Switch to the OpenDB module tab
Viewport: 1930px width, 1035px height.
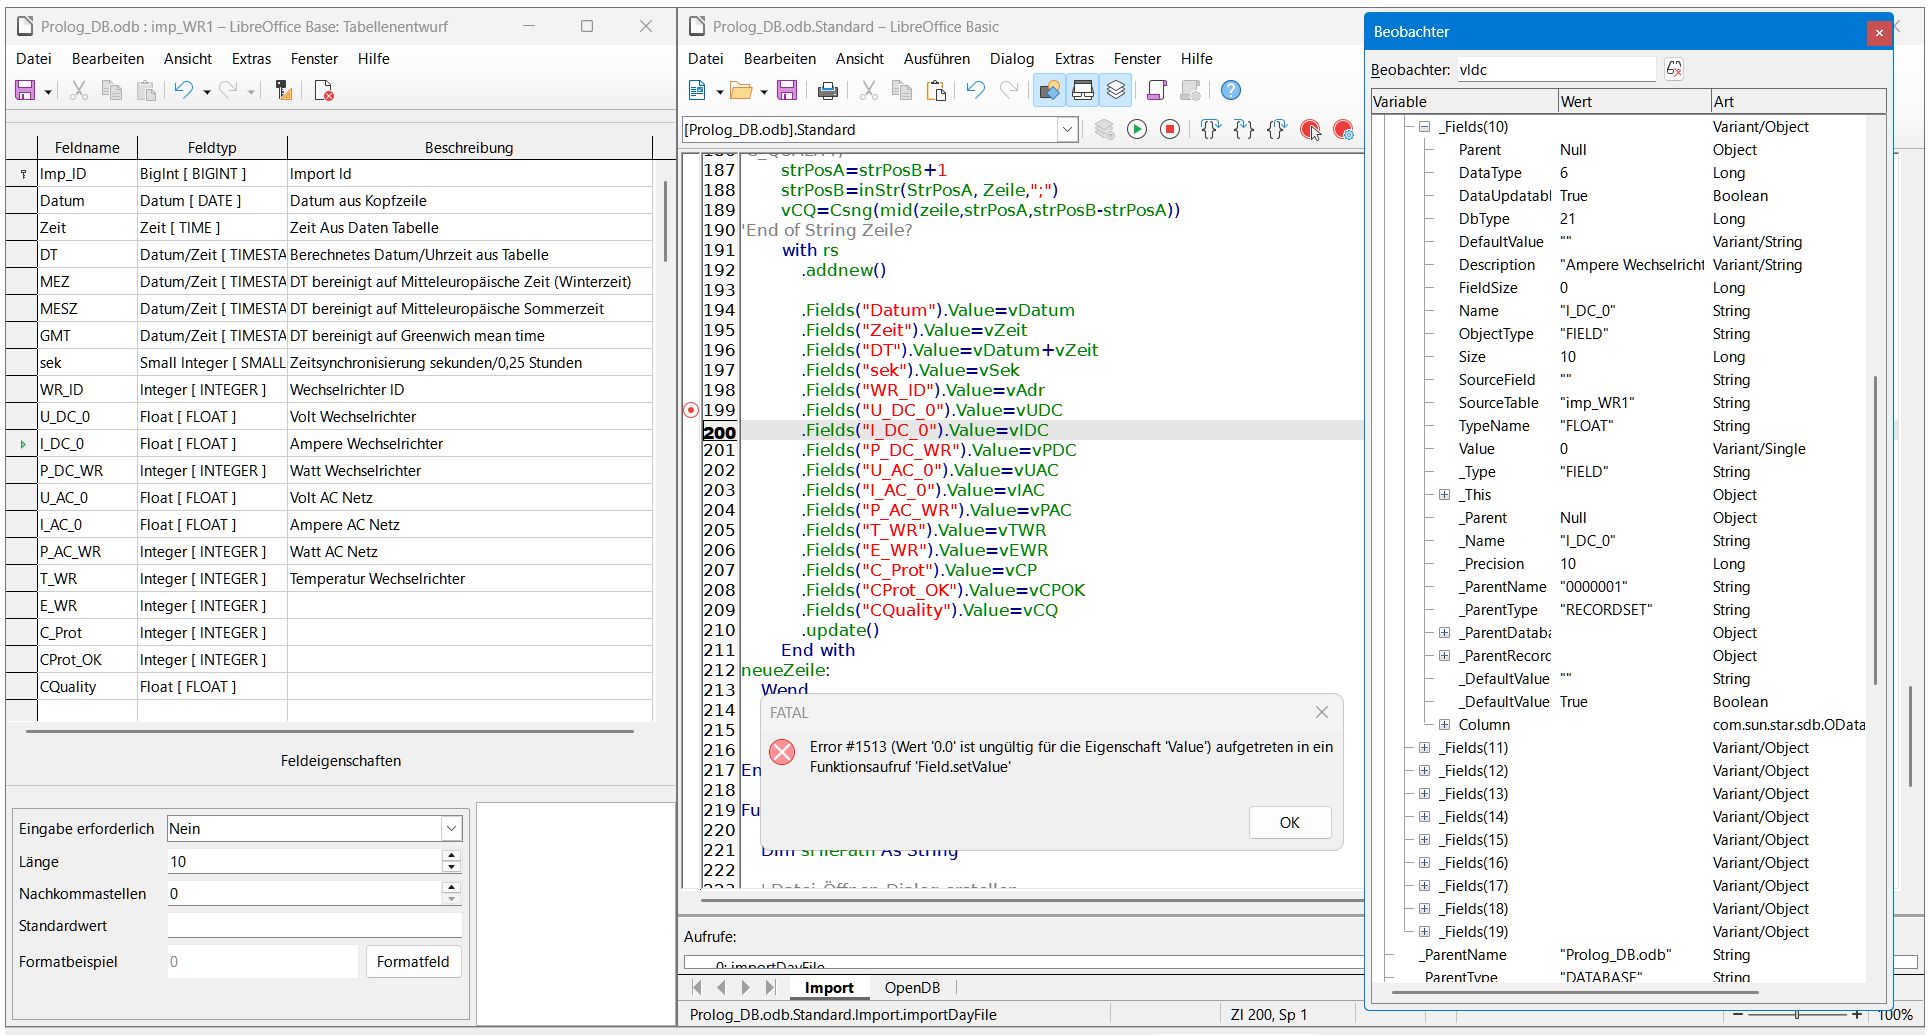tap(912, 988)
